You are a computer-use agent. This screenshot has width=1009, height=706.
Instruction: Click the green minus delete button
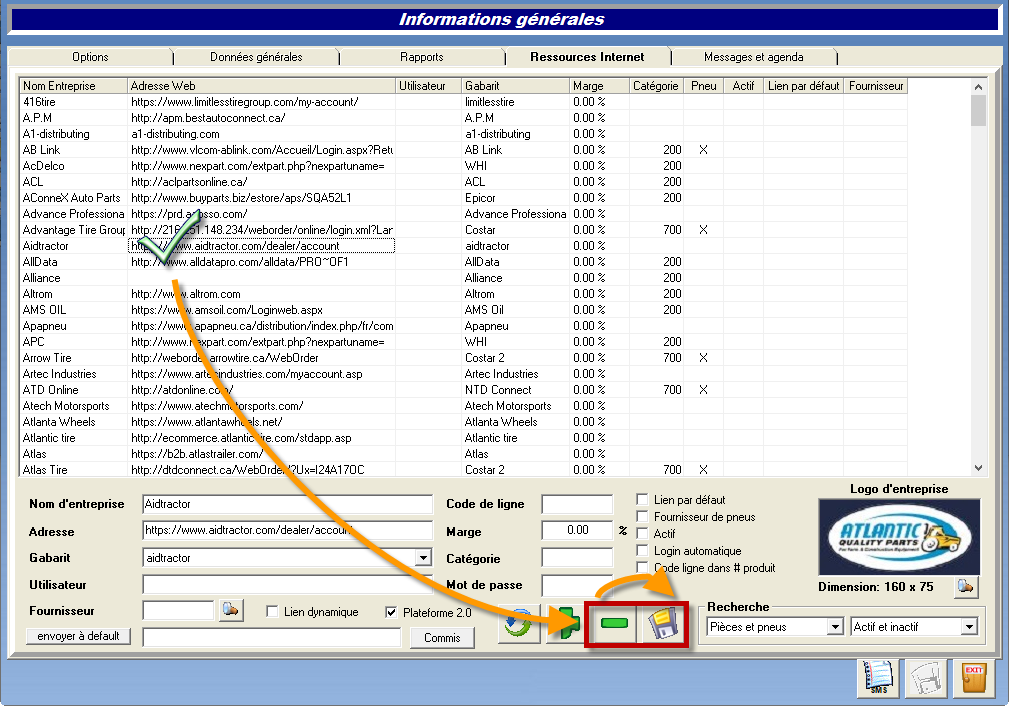(613, 623)
